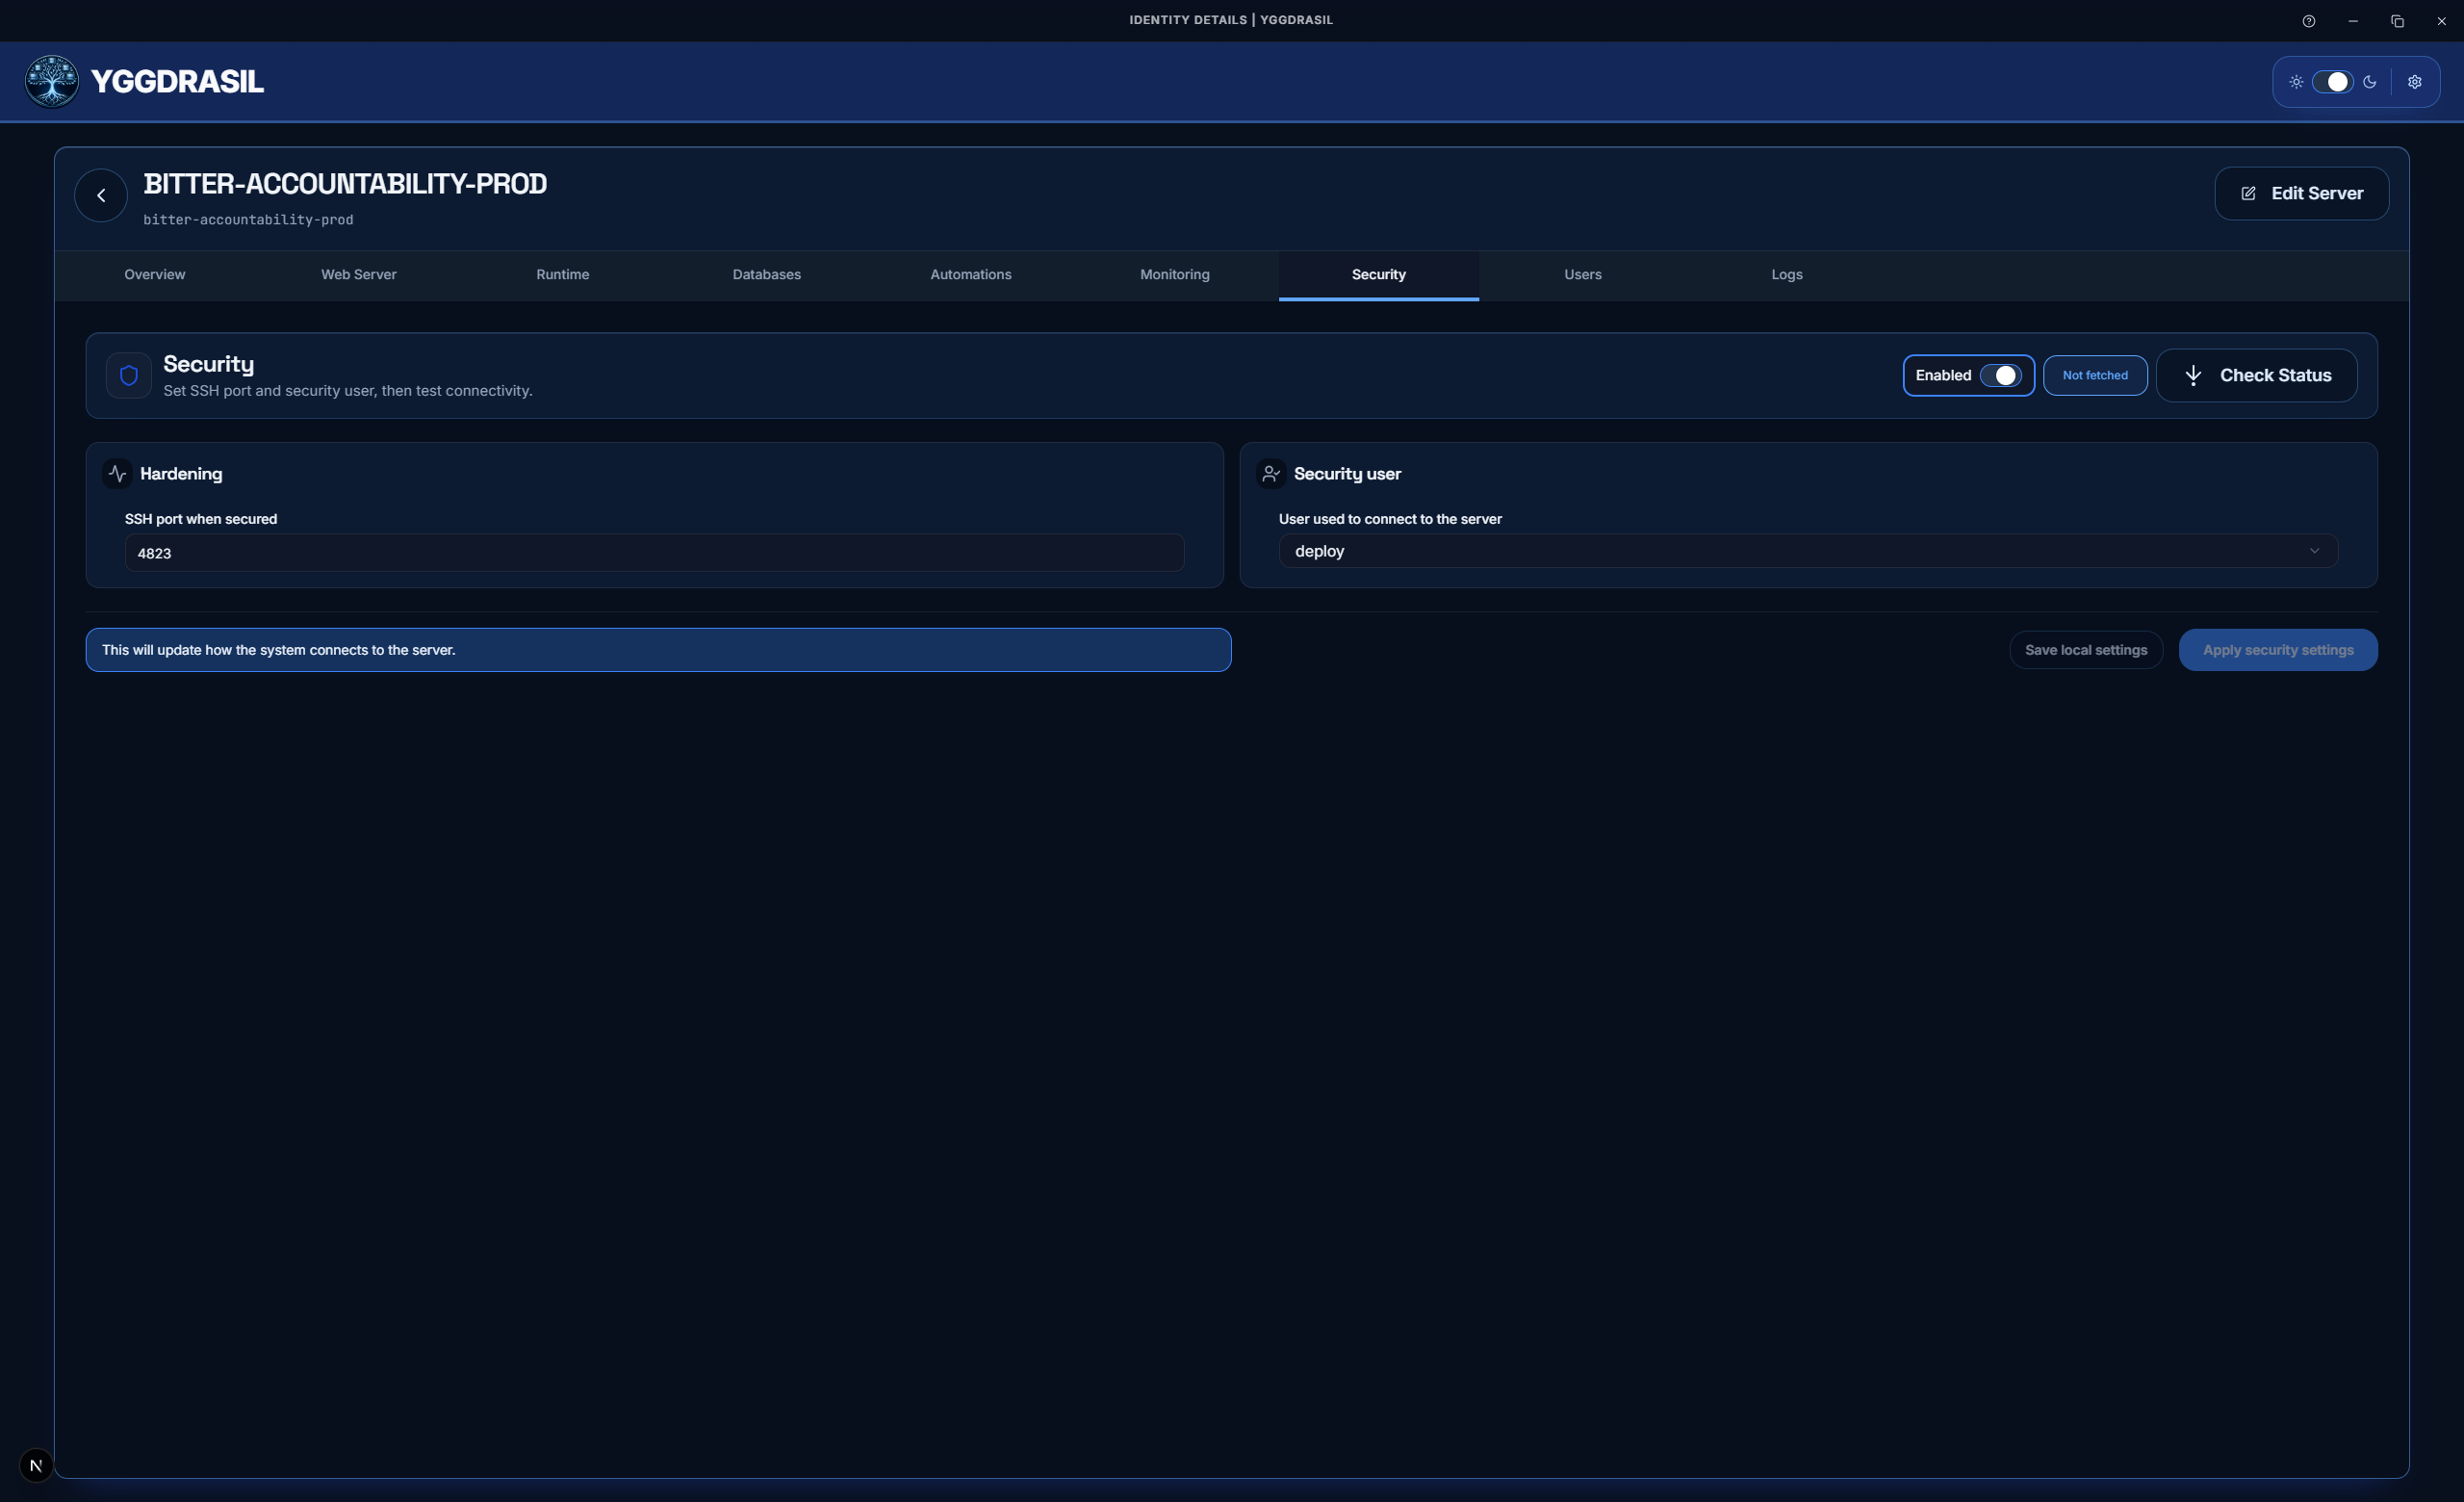Click the Not fetched status badge
Screen dimensions: 2464x1502
(x=2094, y=375)
